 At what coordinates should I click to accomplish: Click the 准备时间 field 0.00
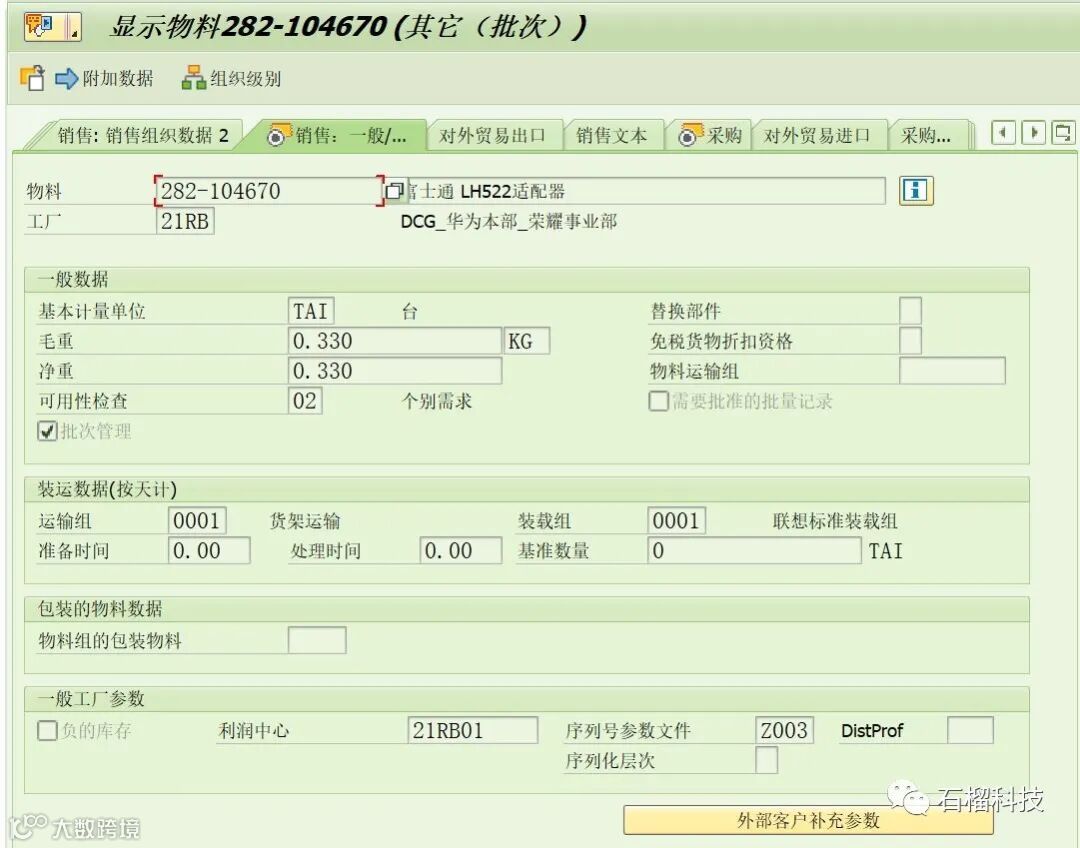[x=209, y=550]
